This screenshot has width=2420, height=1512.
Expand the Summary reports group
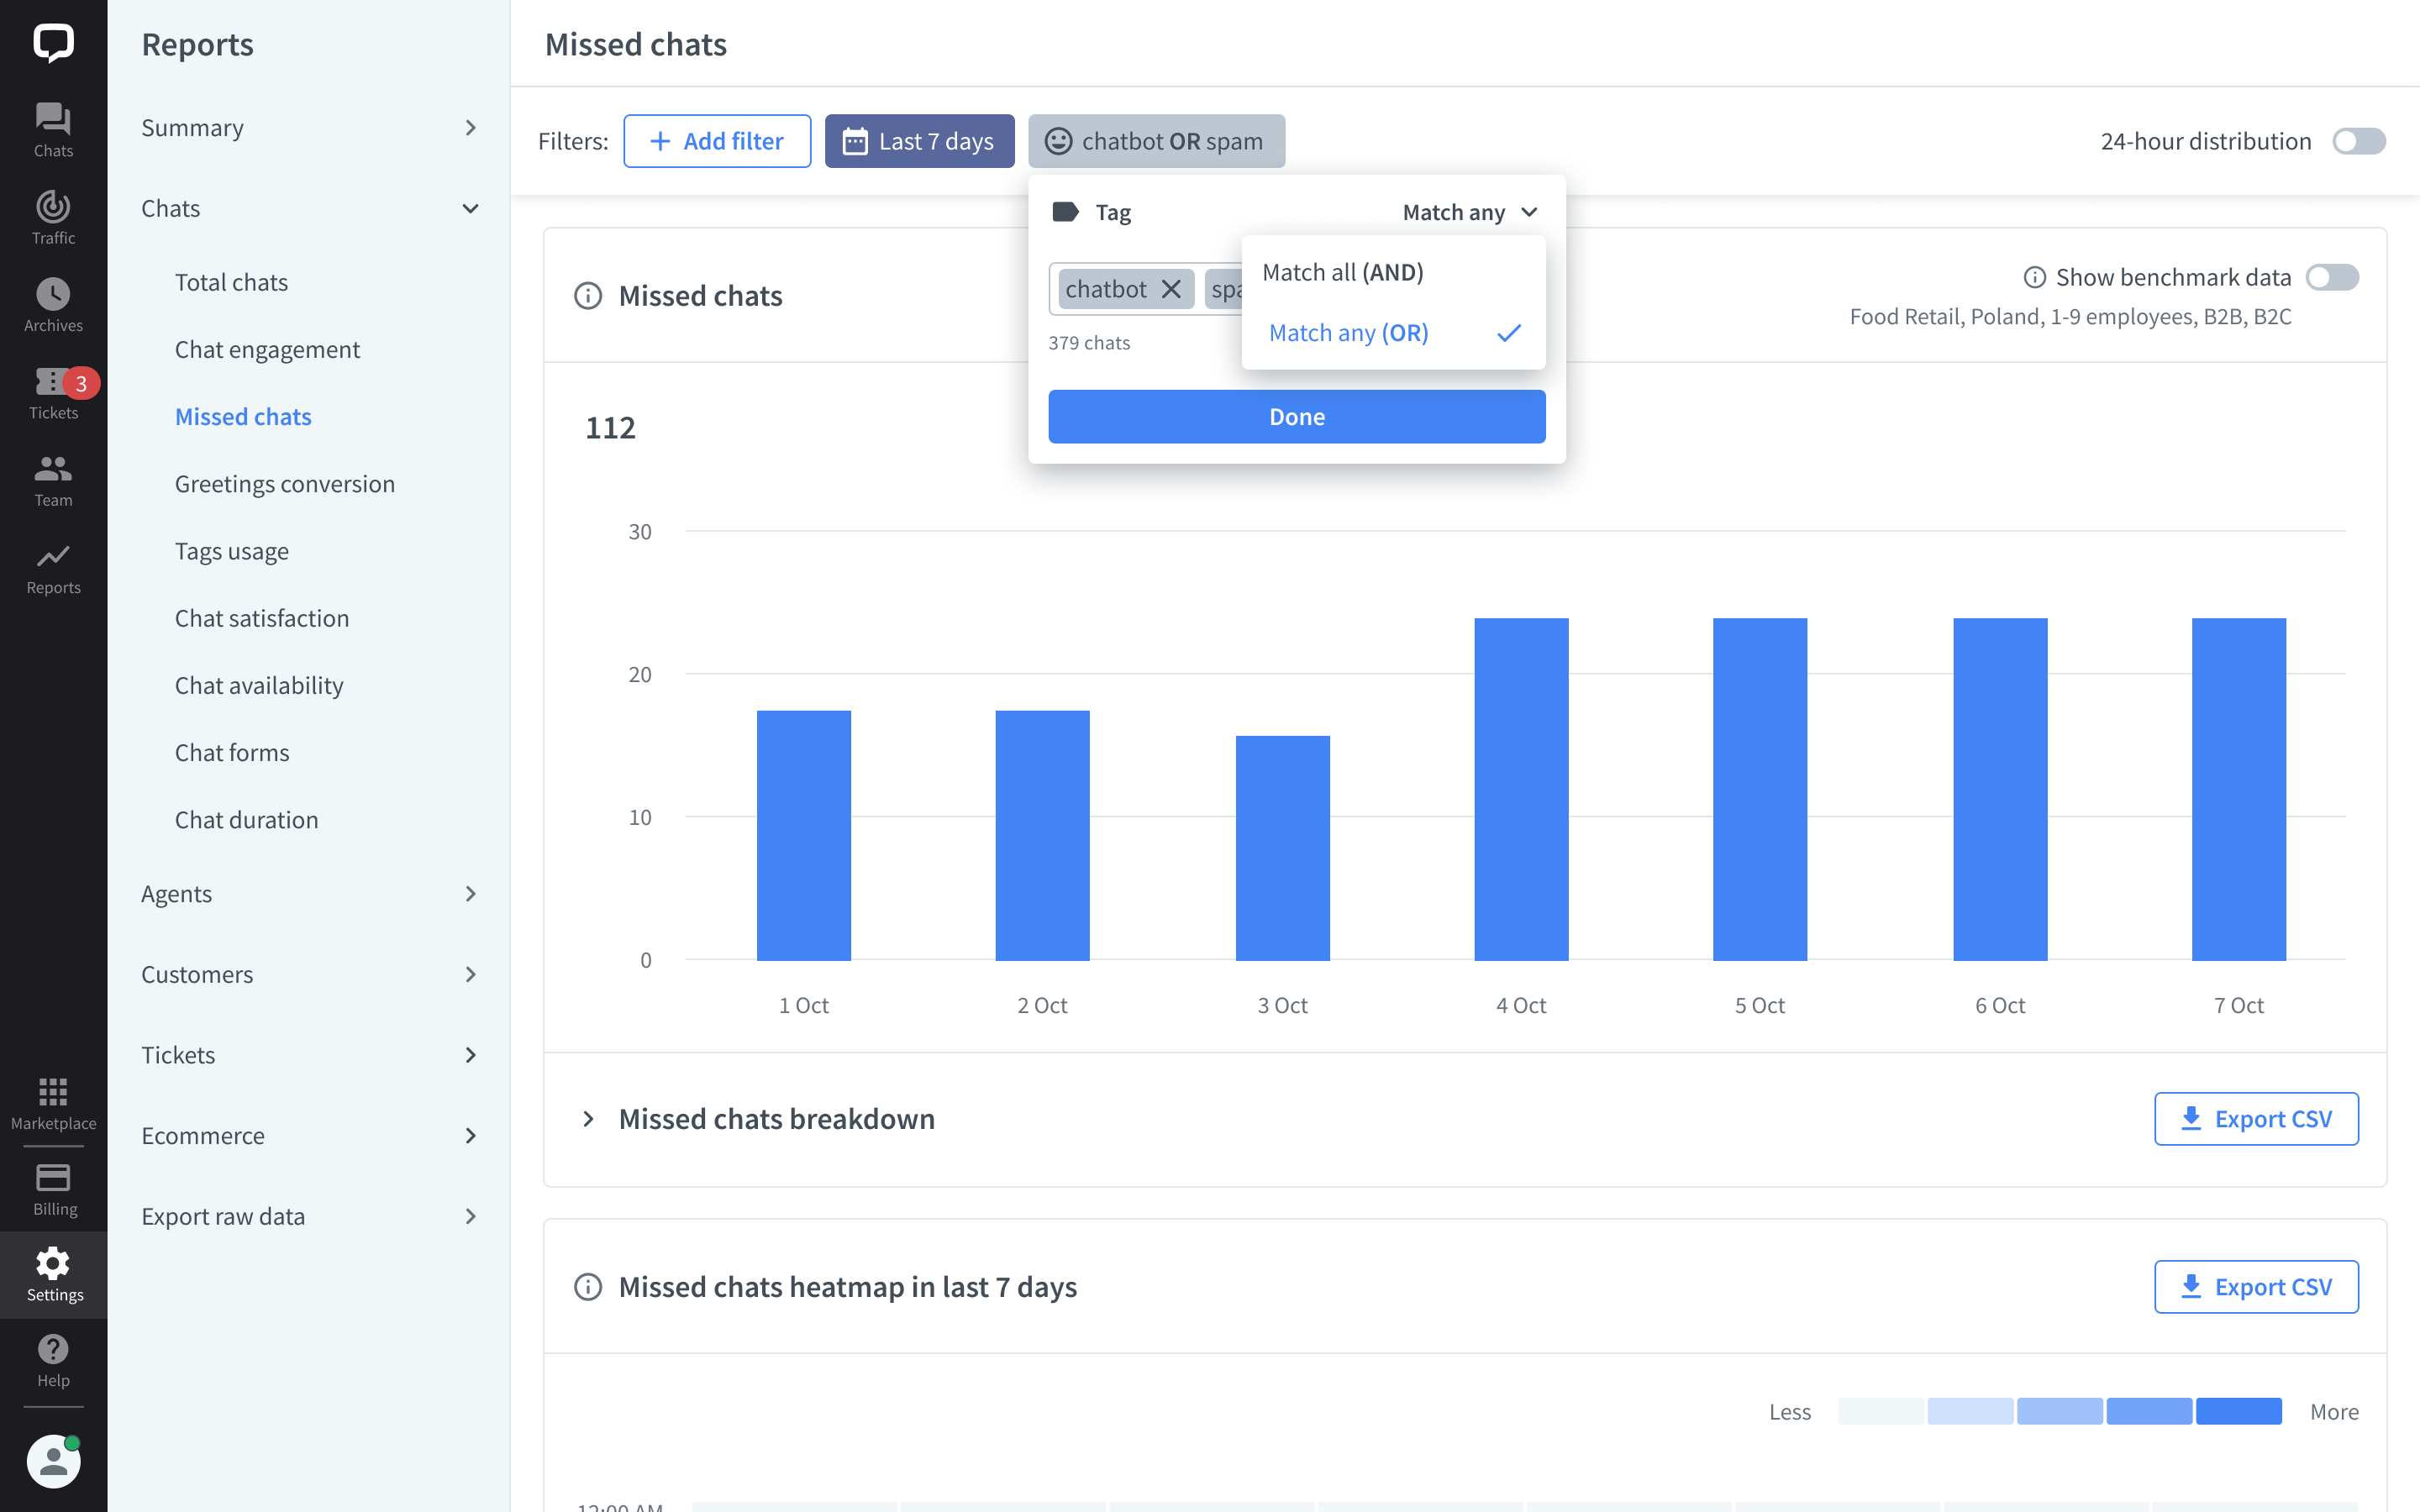pyautogui.click(x=309, y=128)
